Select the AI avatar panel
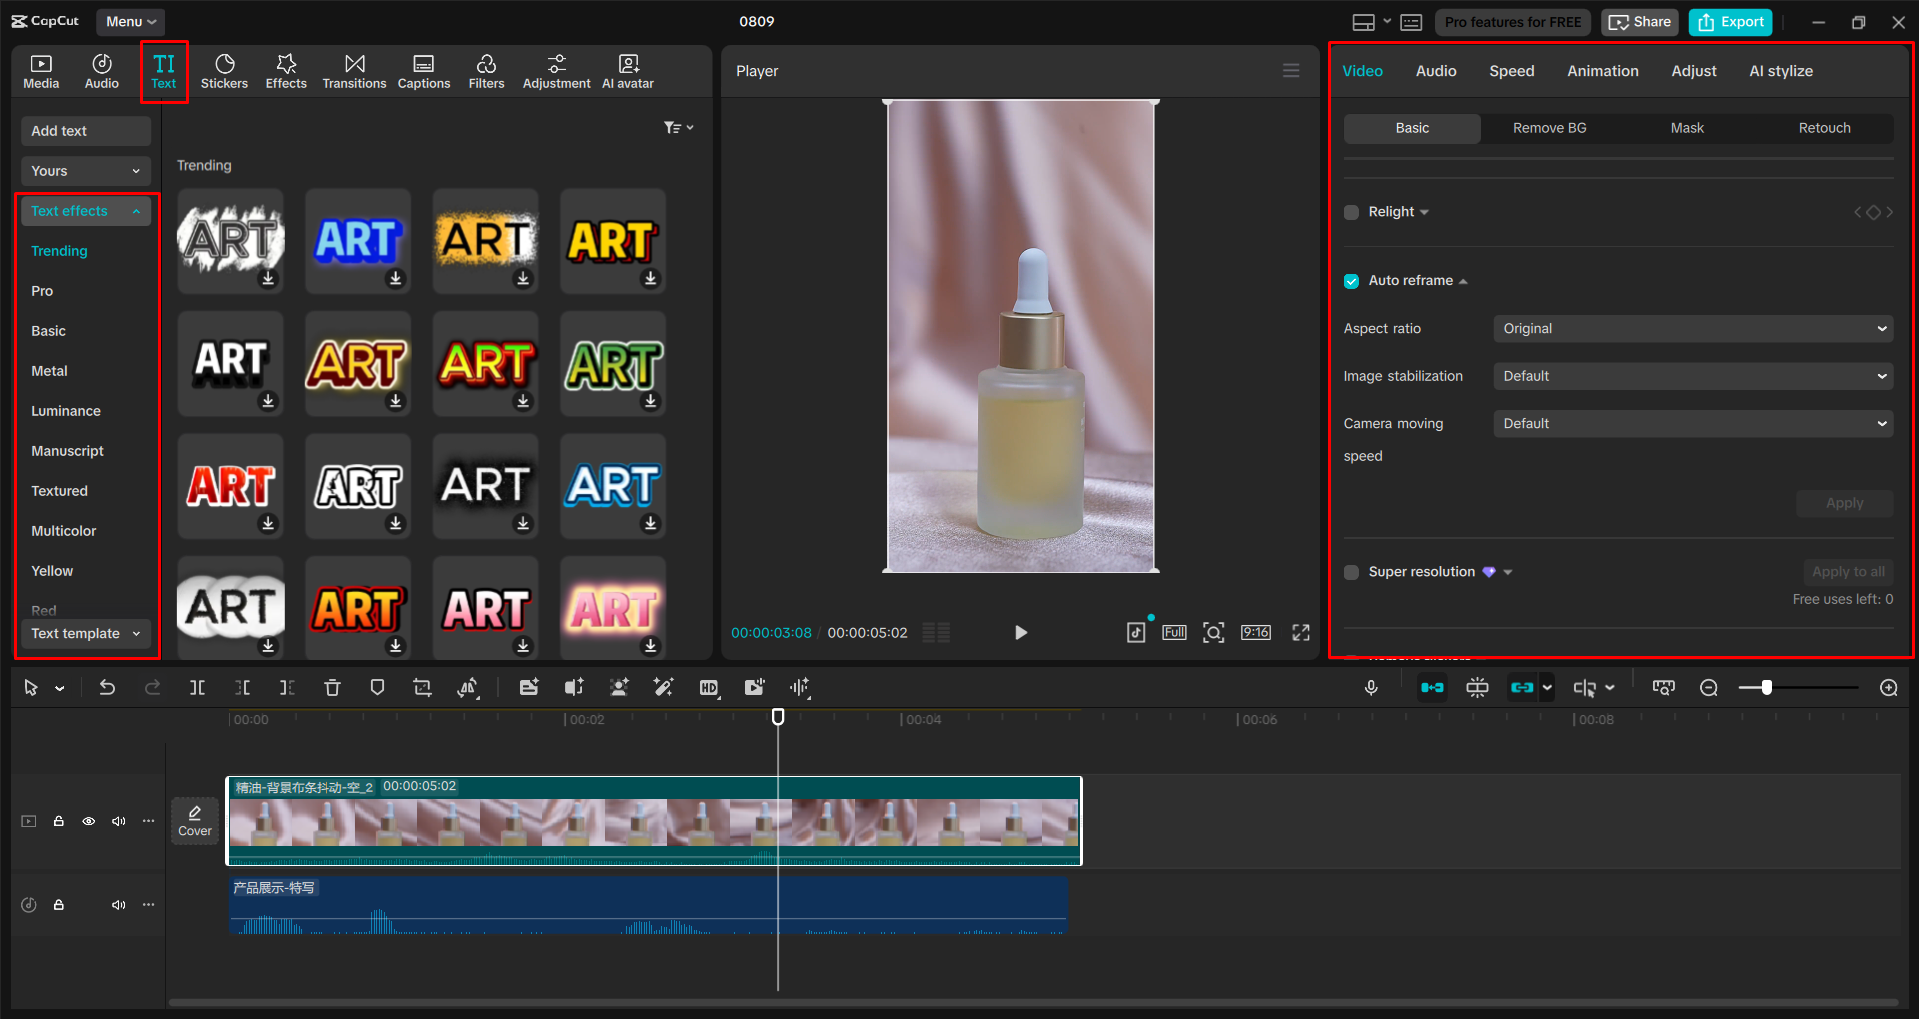The image size is (1919, 1019). (627, 70)
